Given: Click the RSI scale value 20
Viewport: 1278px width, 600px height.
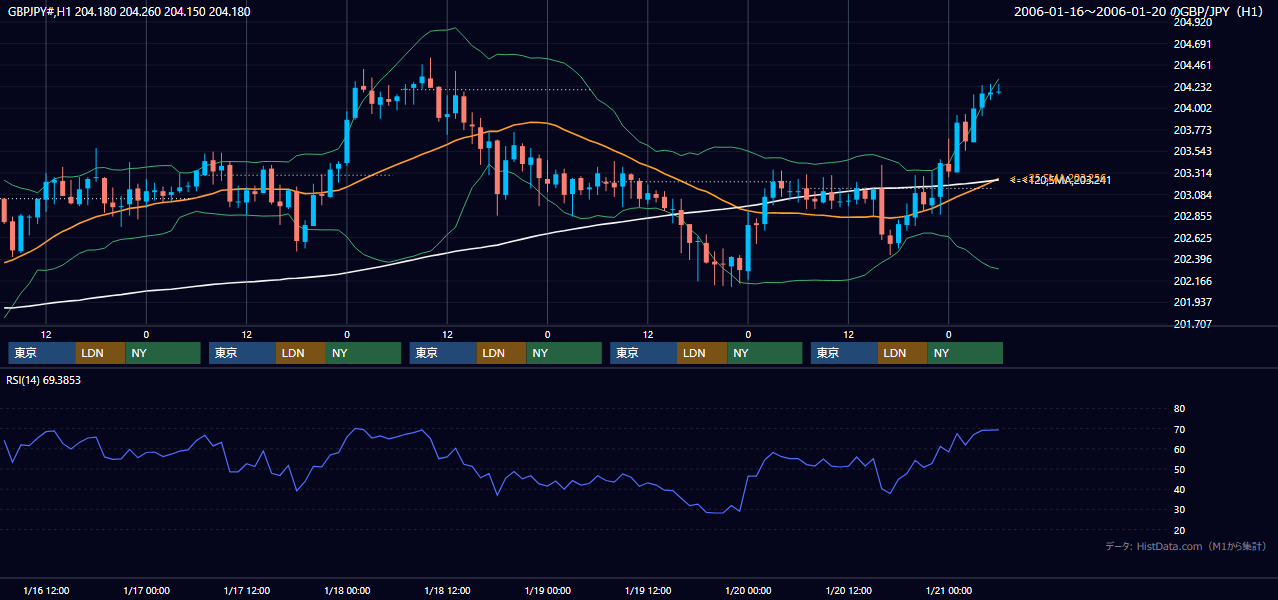Looking at the screenshot, I should (1179, 530).
